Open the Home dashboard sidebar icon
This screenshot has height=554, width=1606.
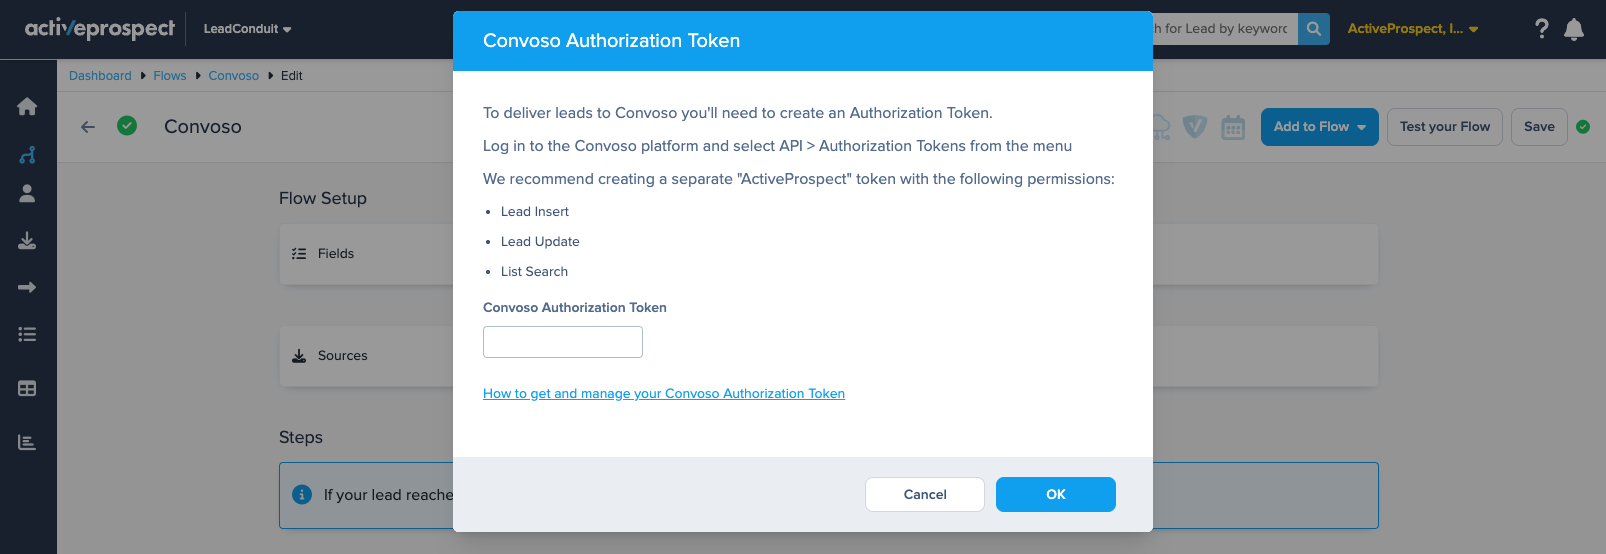(27, 106)
